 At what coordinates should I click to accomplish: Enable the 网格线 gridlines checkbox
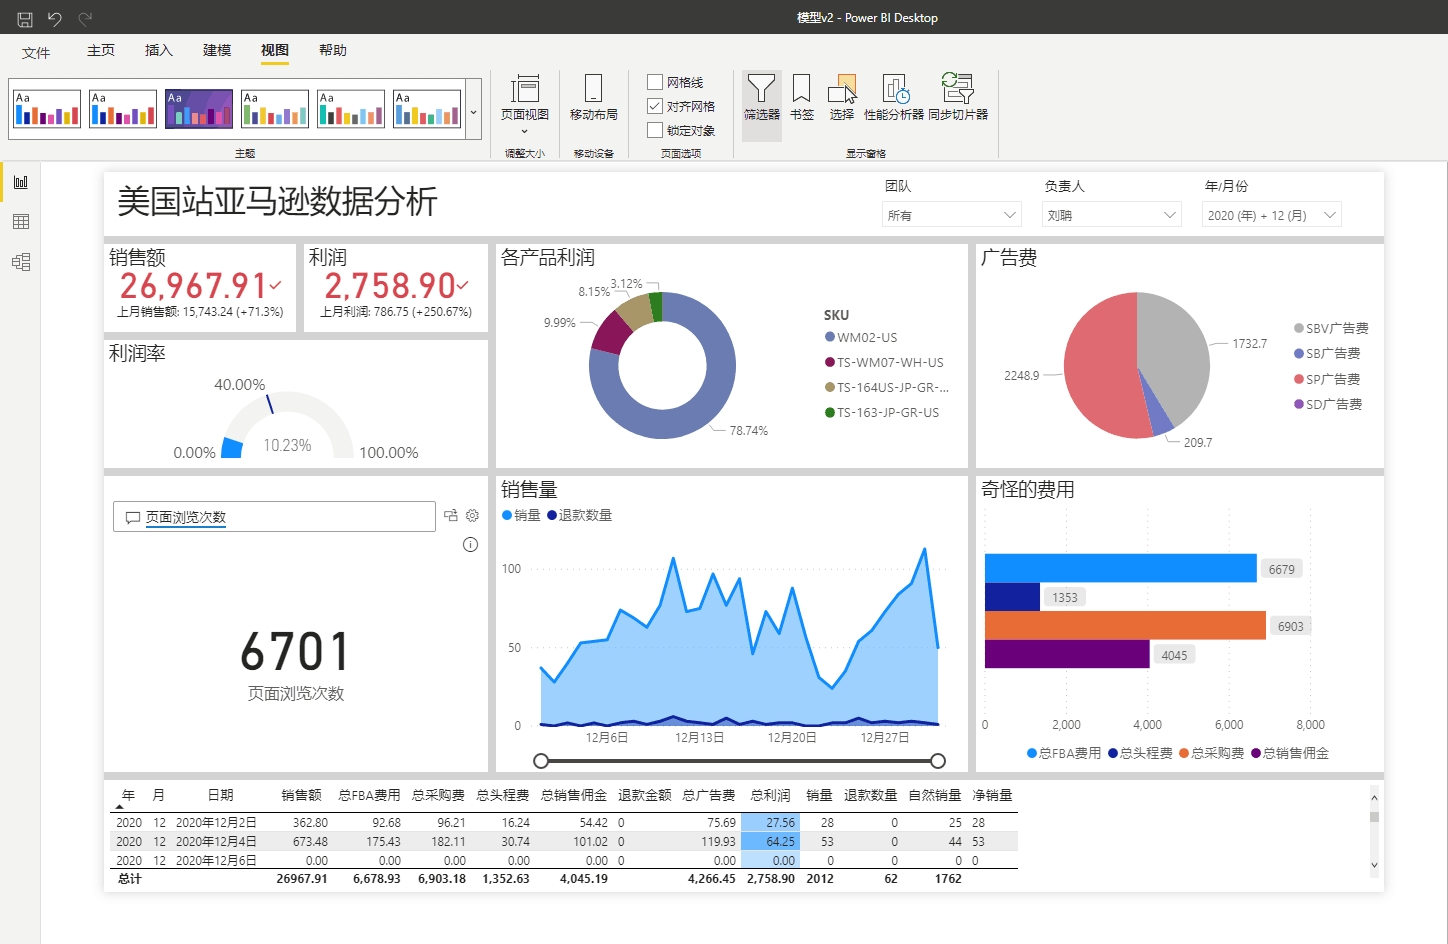(x=655, y=81)
